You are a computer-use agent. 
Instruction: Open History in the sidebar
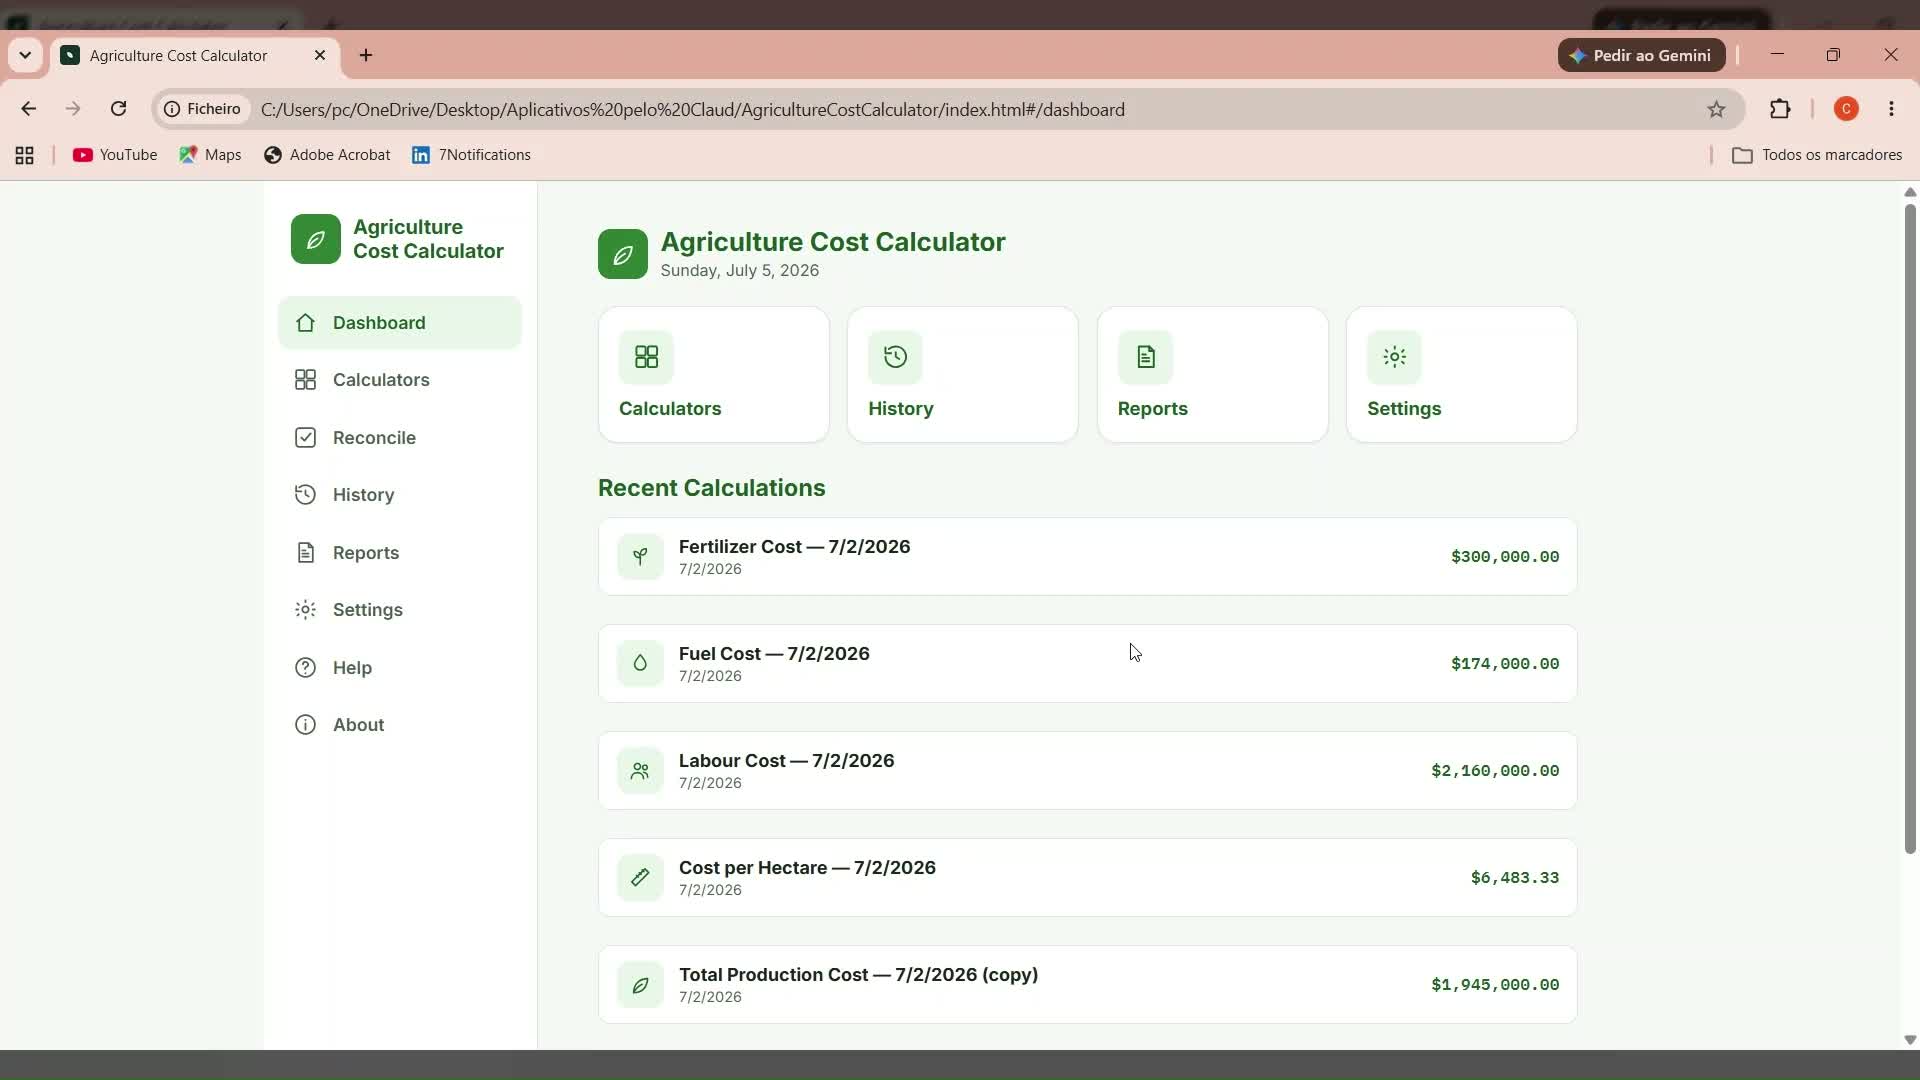(x=399, y=495)
